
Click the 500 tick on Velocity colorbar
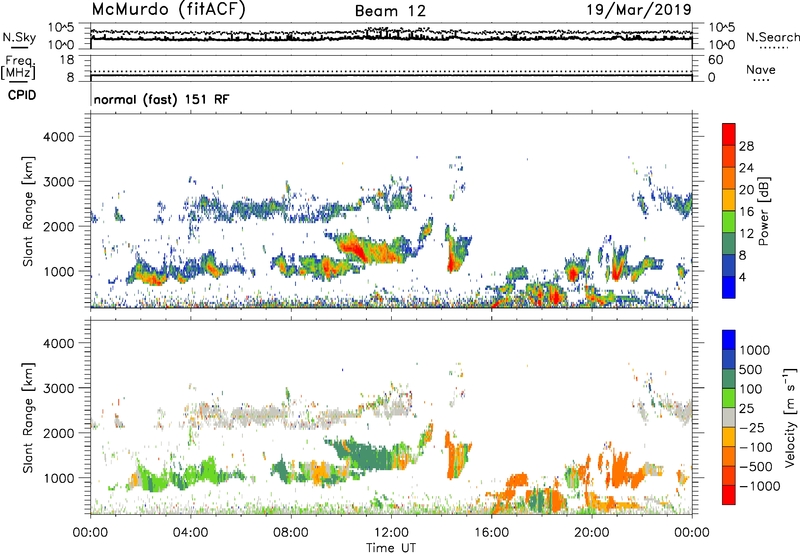[x=751, y=369]
